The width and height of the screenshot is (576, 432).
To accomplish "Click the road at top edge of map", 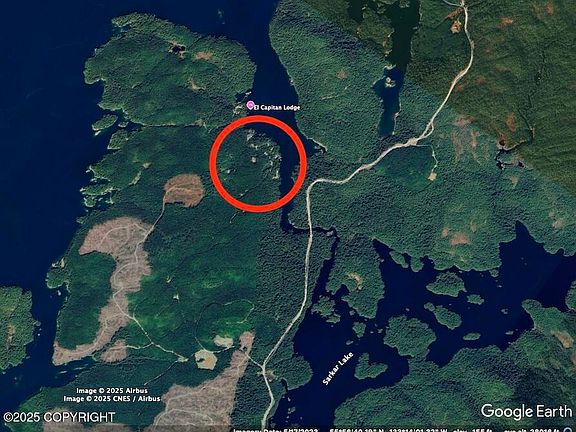I will (x=464, y=4).
